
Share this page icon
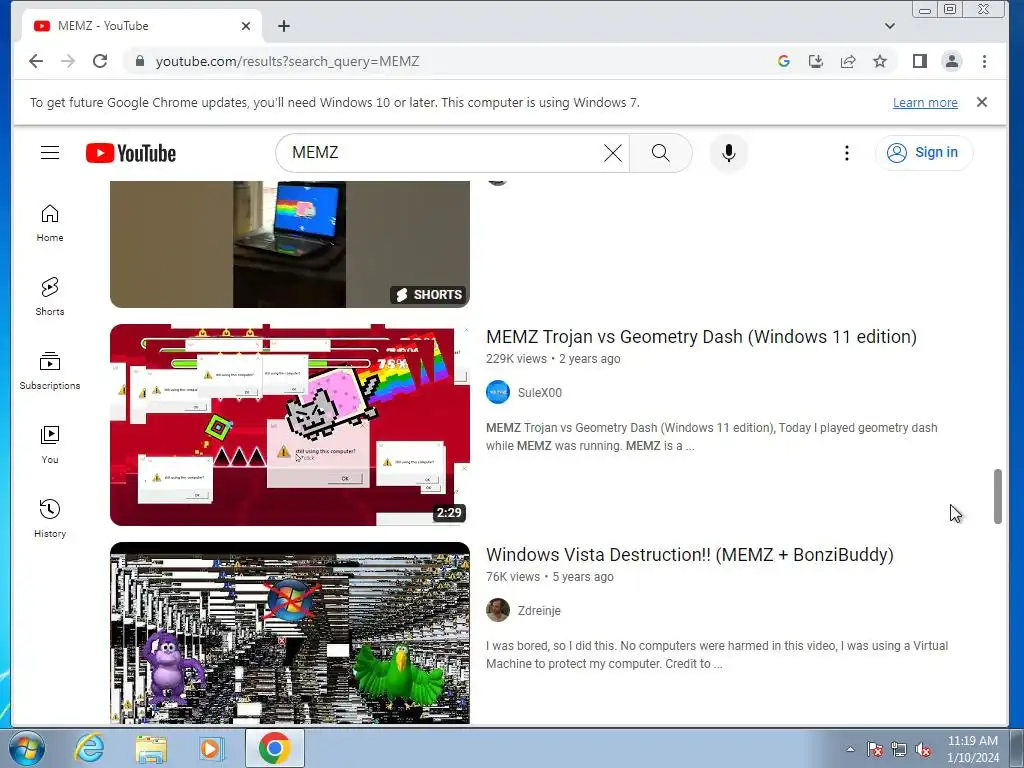848,61
